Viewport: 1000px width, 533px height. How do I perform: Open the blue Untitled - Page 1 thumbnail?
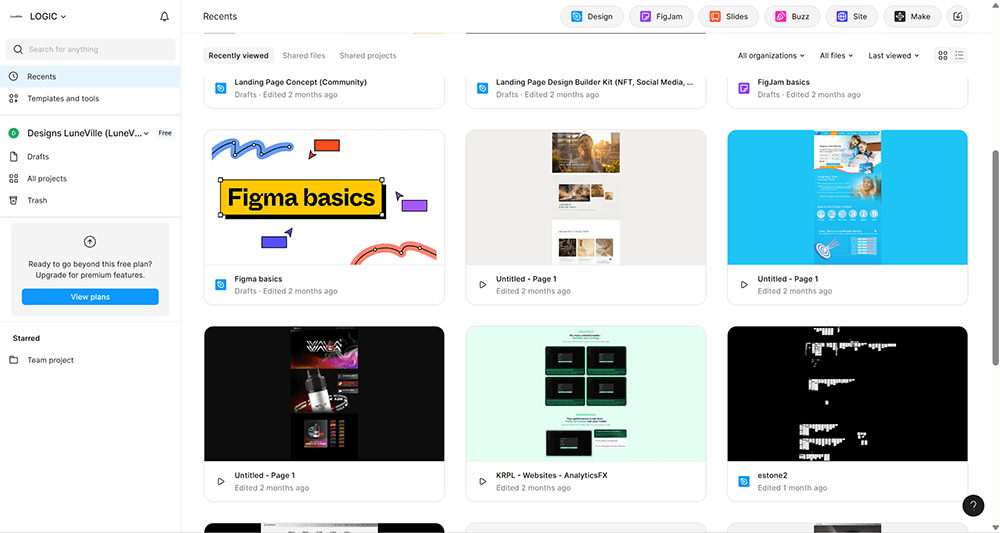(x=847, y=198)
